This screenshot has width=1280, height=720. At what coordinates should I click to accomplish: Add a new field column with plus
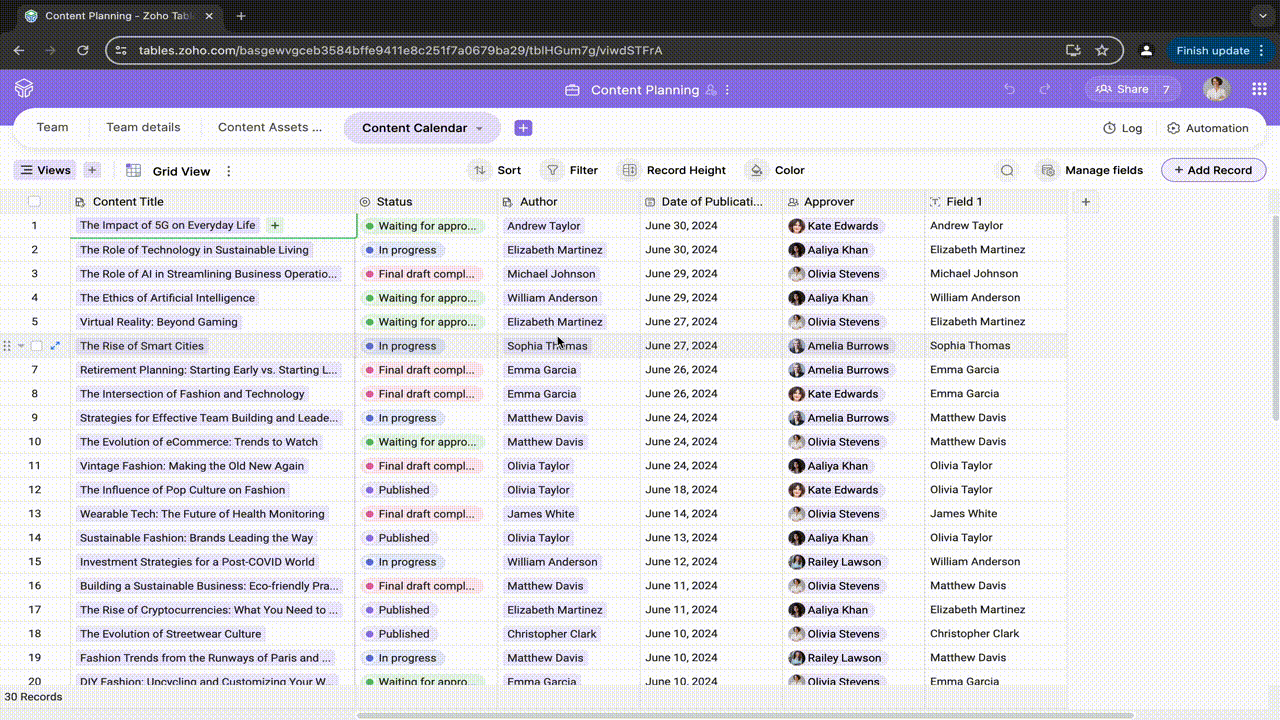1085,202
